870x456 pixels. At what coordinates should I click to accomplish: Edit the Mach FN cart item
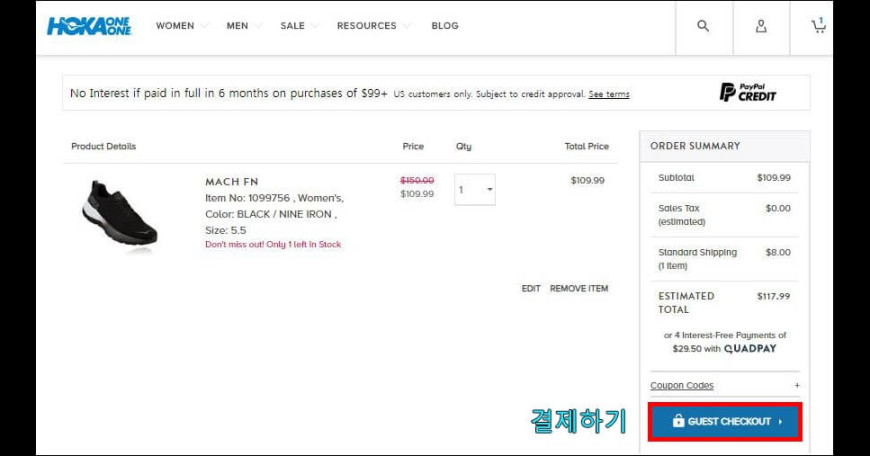[x=531, y=288]
